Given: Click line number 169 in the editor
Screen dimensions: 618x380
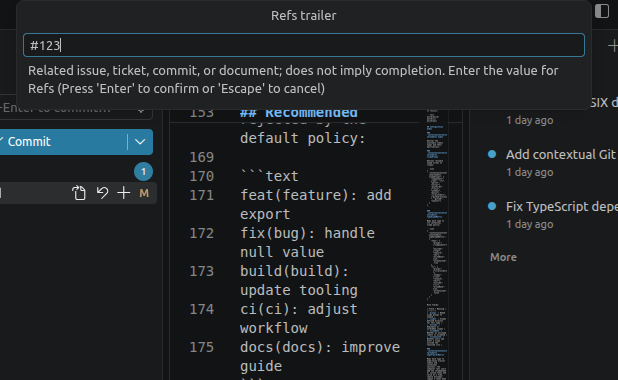Looking at the screenshot, I should point(202,157).
